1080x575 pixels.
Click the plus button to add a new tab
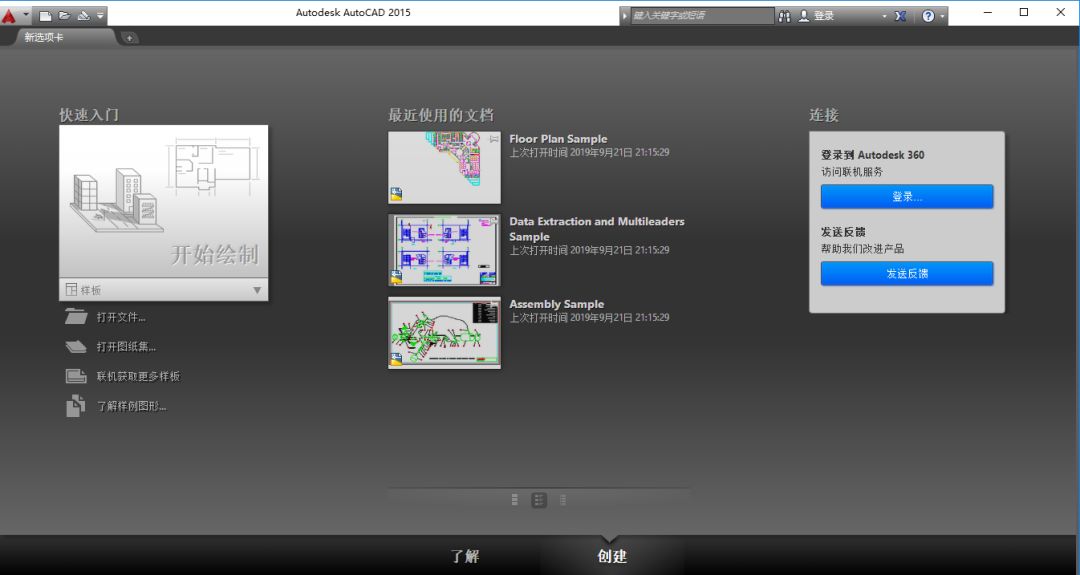click(129, 38)
